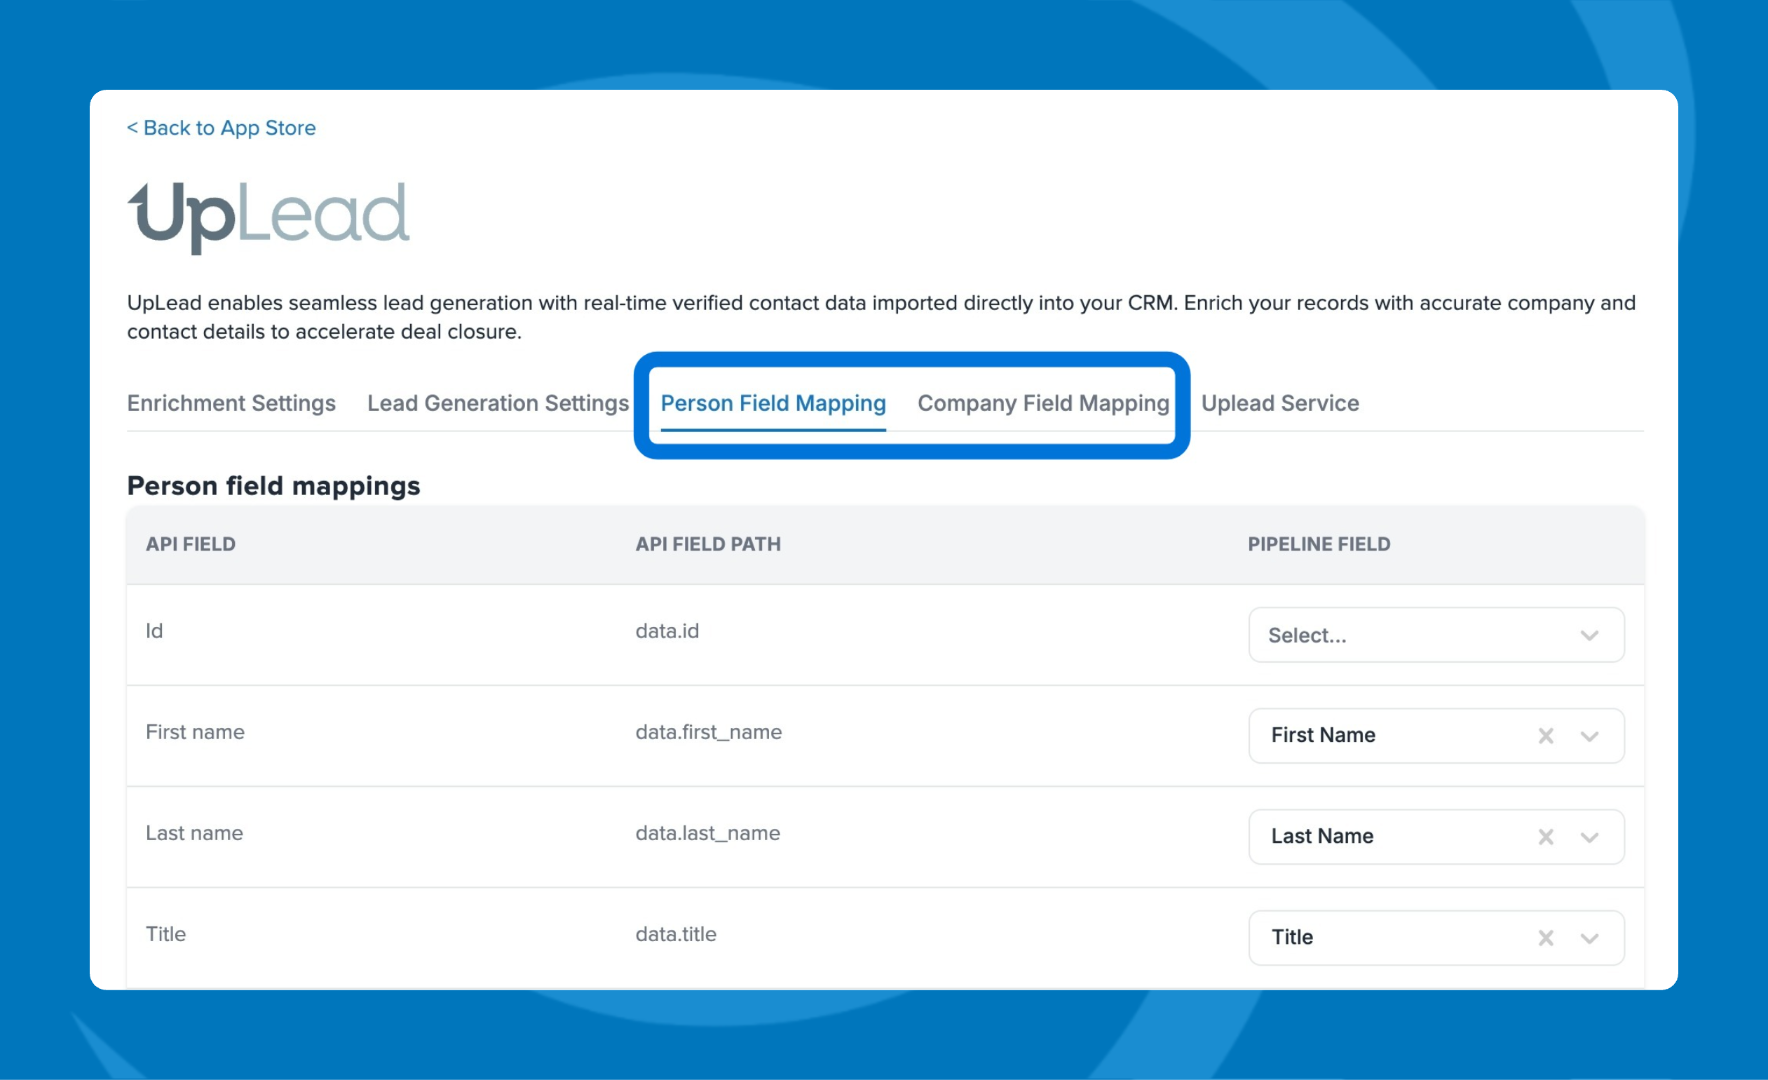Go to the Company Field Mapping tab
1768x1080 pixels.
tap(1043, 403)
